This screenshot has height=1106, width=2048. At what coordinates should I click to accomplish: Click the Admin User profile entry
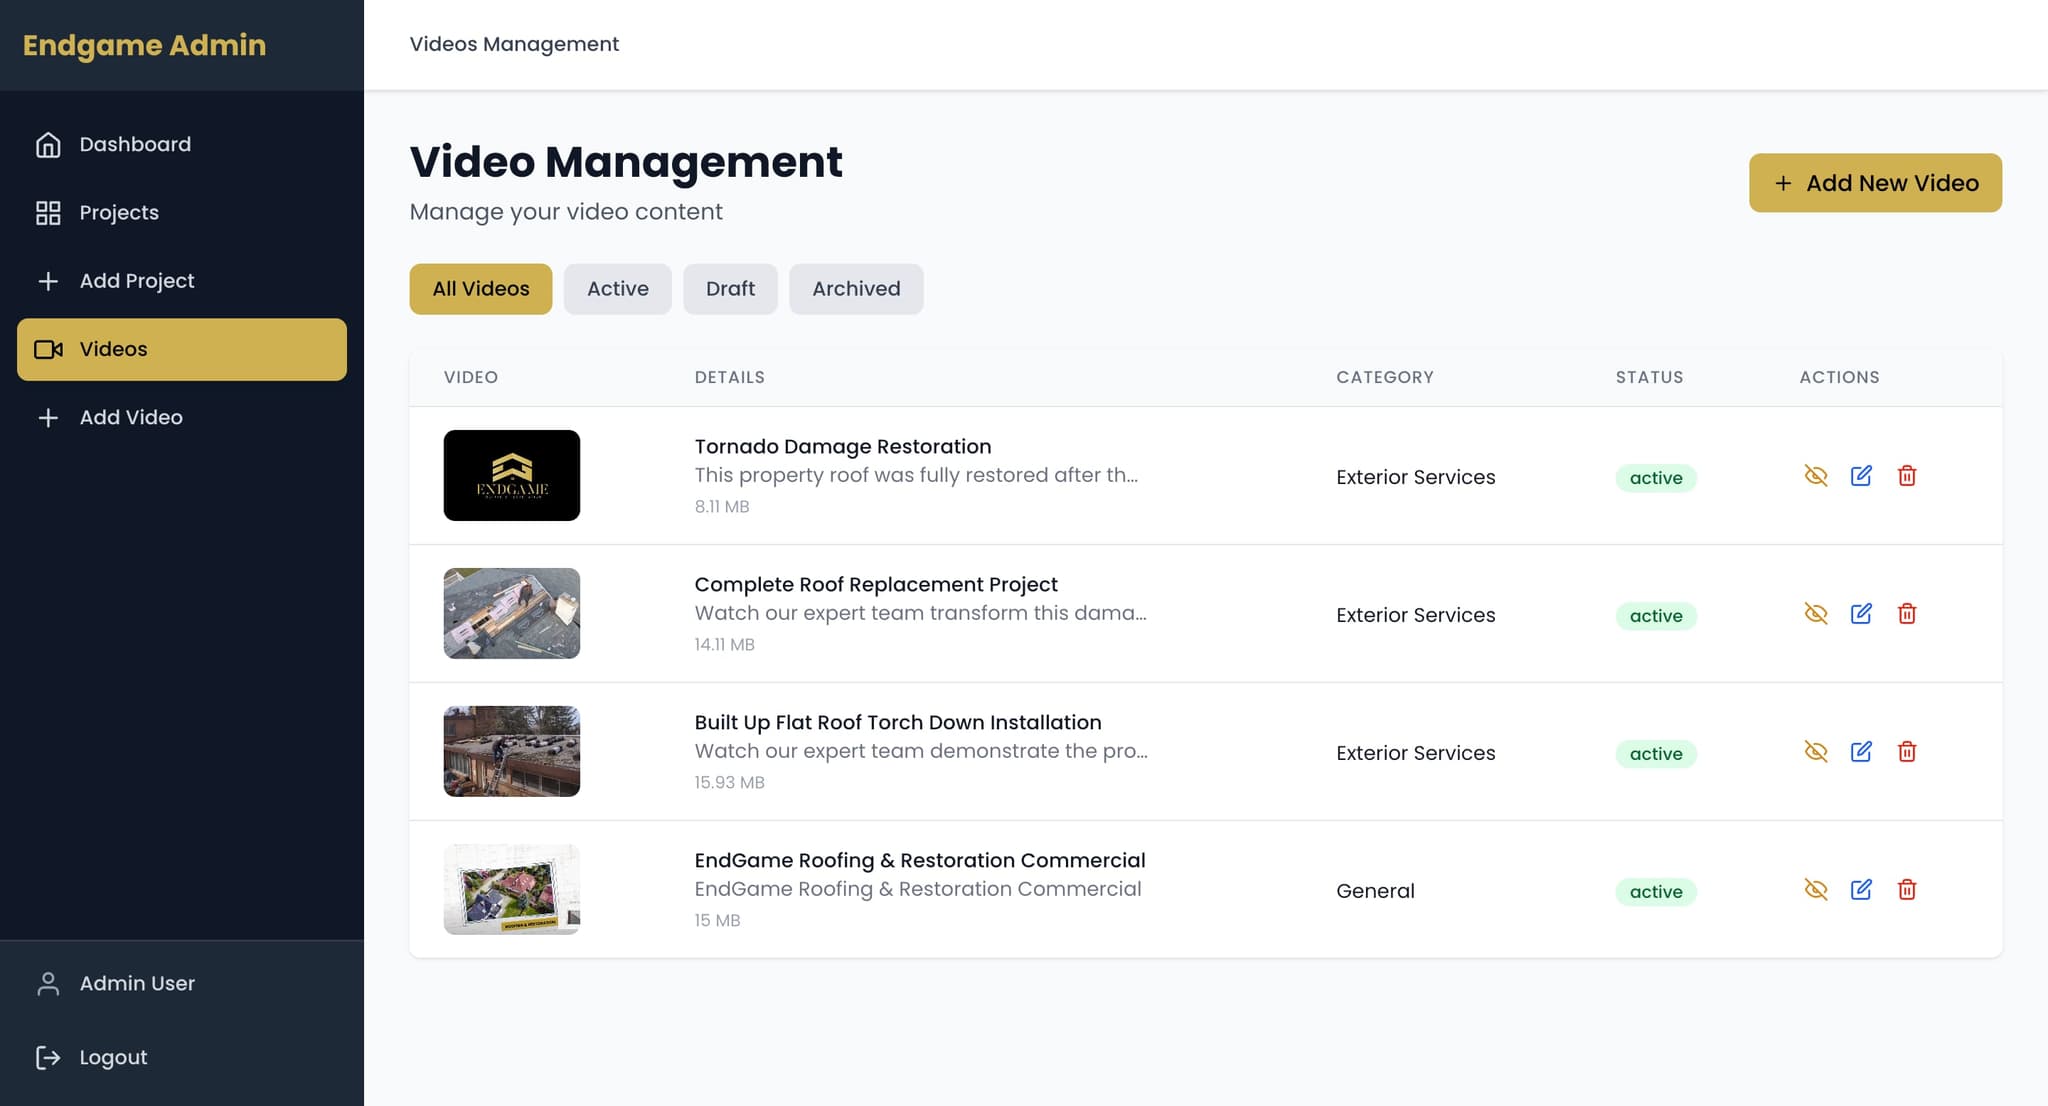point(137,983)
